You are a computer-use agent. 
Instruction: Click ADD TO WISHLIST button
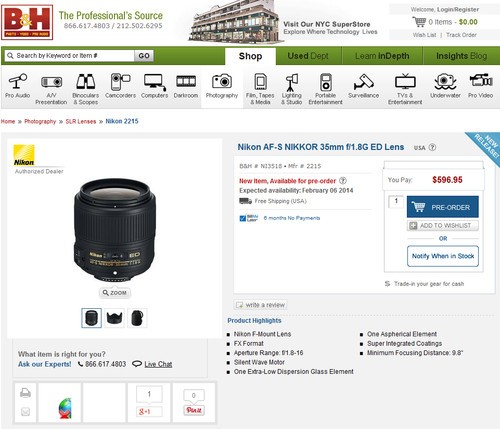pos(443,226)
